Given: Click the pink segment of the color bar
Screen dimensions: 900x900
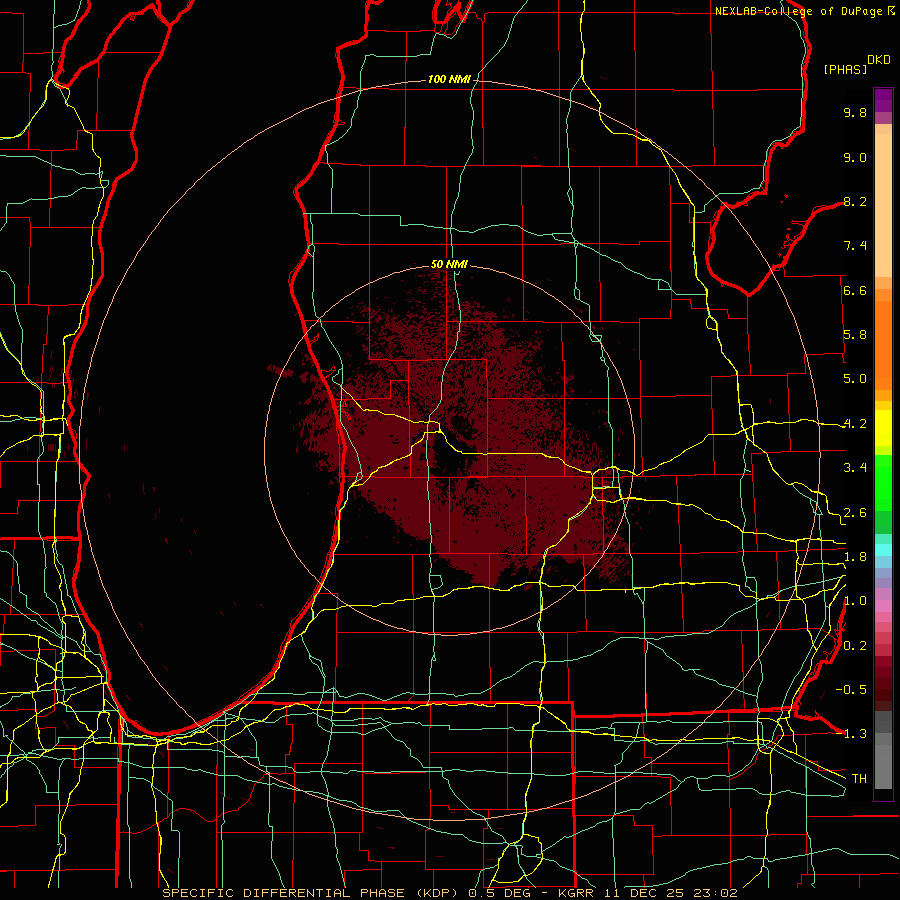Looking at the screenshot, I should pos(883,606).
